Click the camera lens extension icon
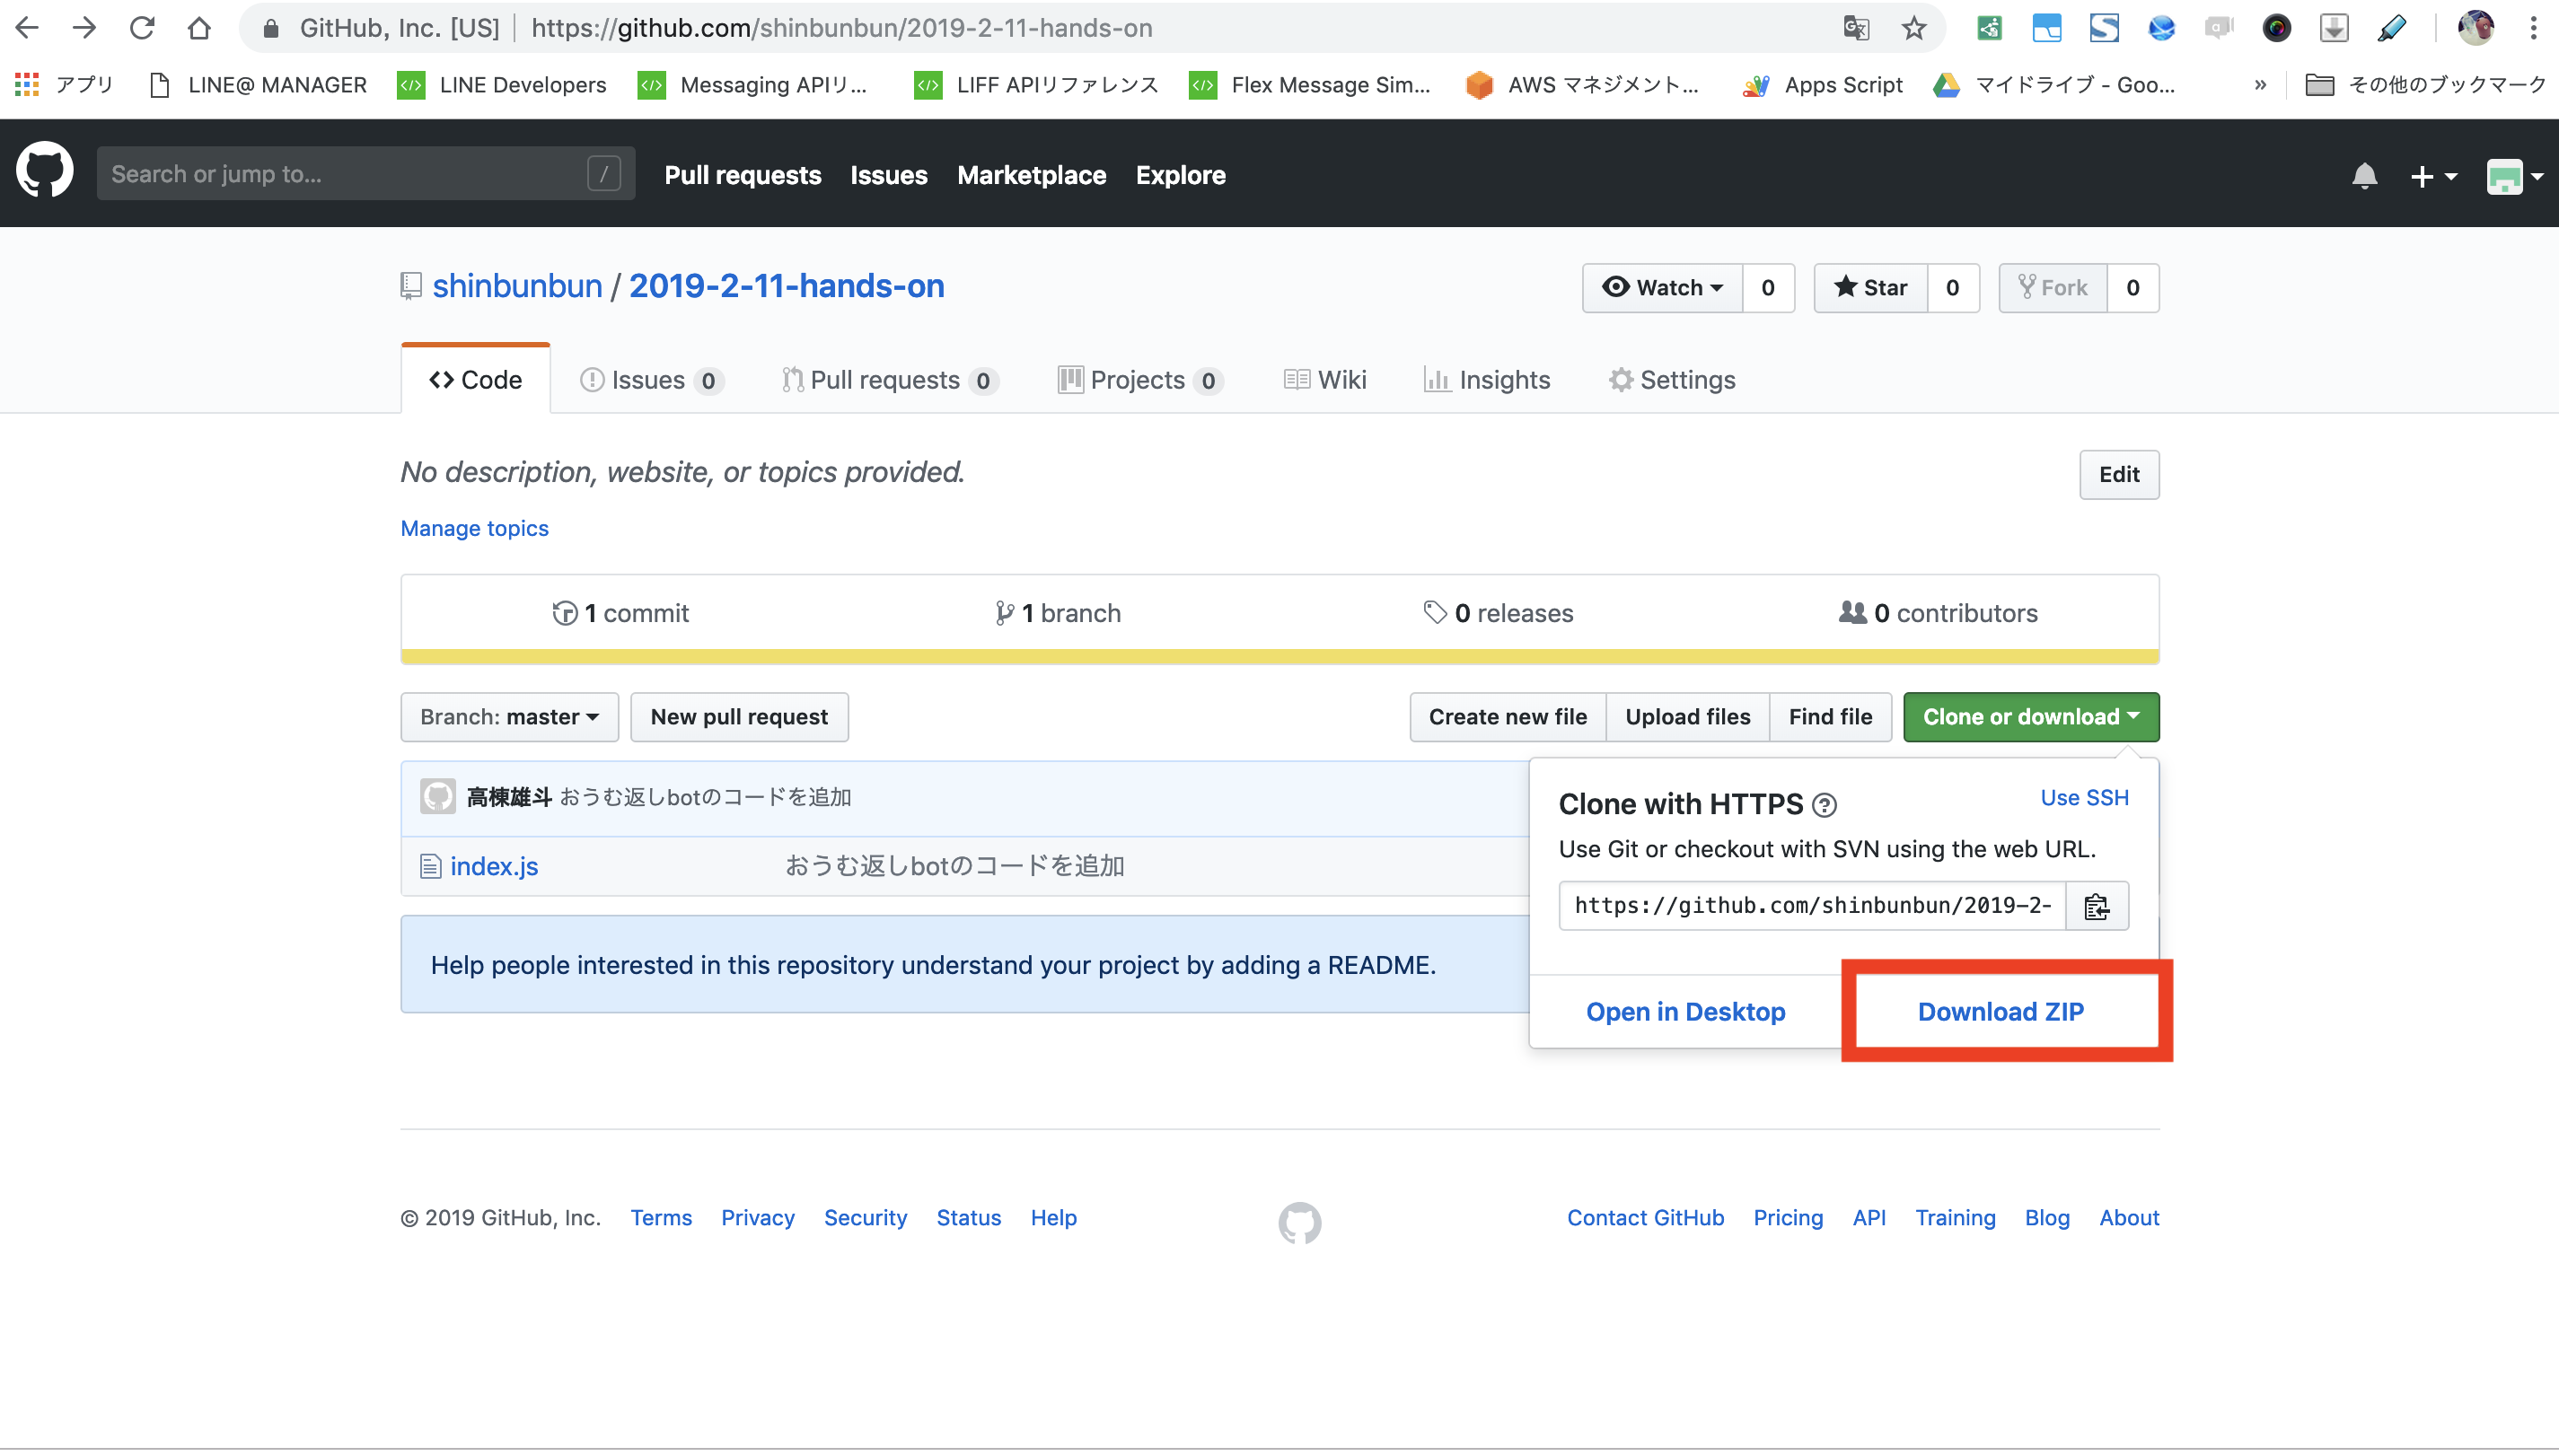 (2276, 28)
